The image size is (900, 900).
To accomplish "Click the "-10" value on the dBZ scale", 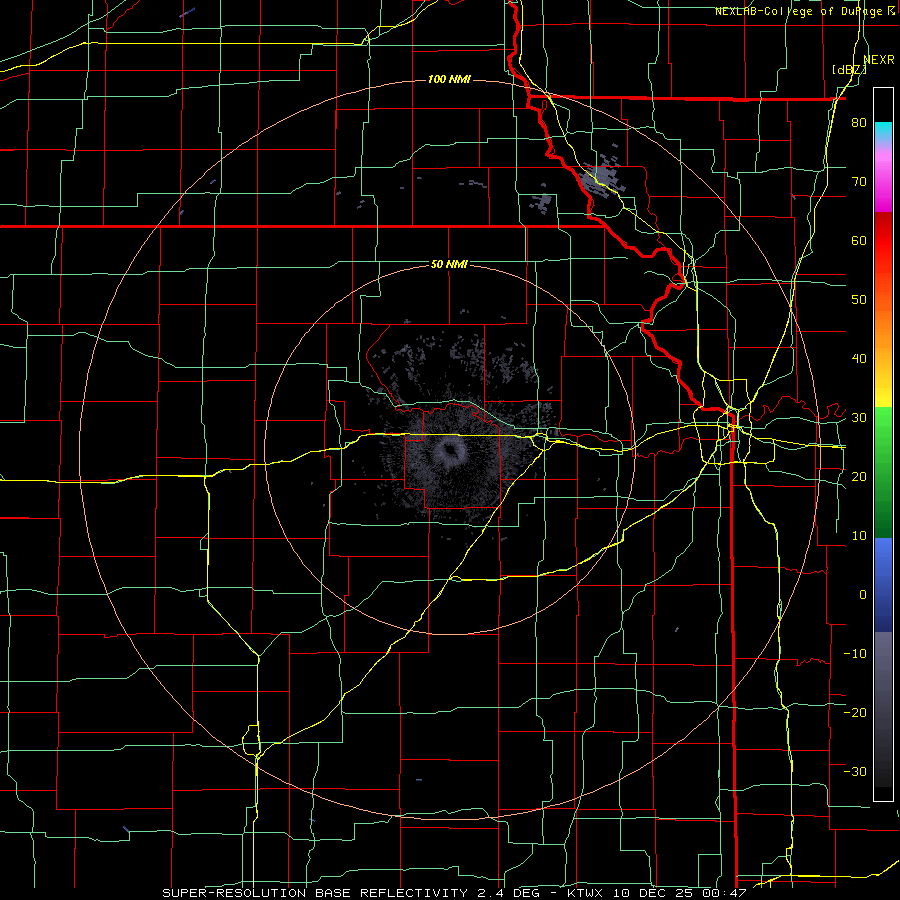I will [x=855, y=654].
